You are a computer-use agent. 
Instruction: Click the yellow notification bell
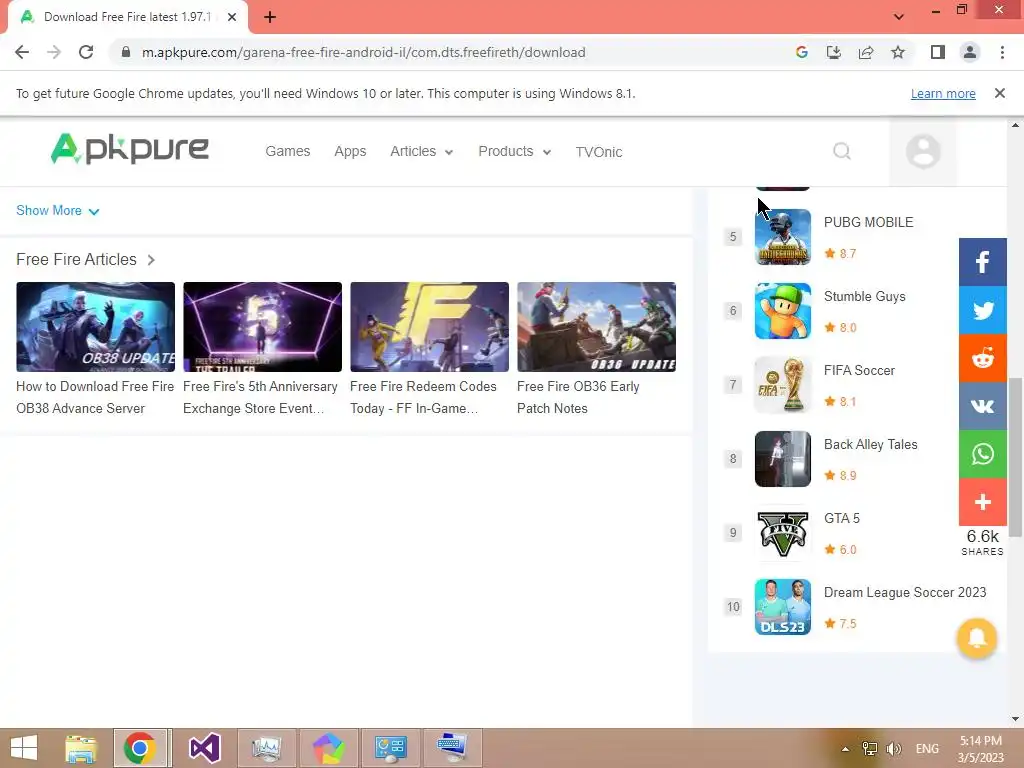[x=976, y=638]
